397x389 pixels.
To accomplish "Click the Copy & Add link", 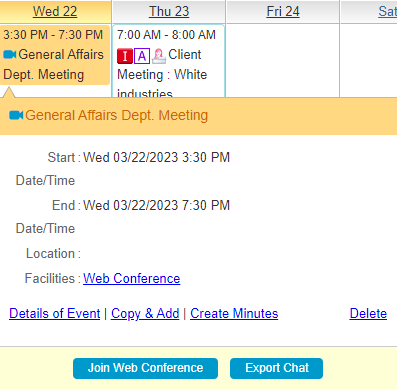I will [x=145, y=314].
